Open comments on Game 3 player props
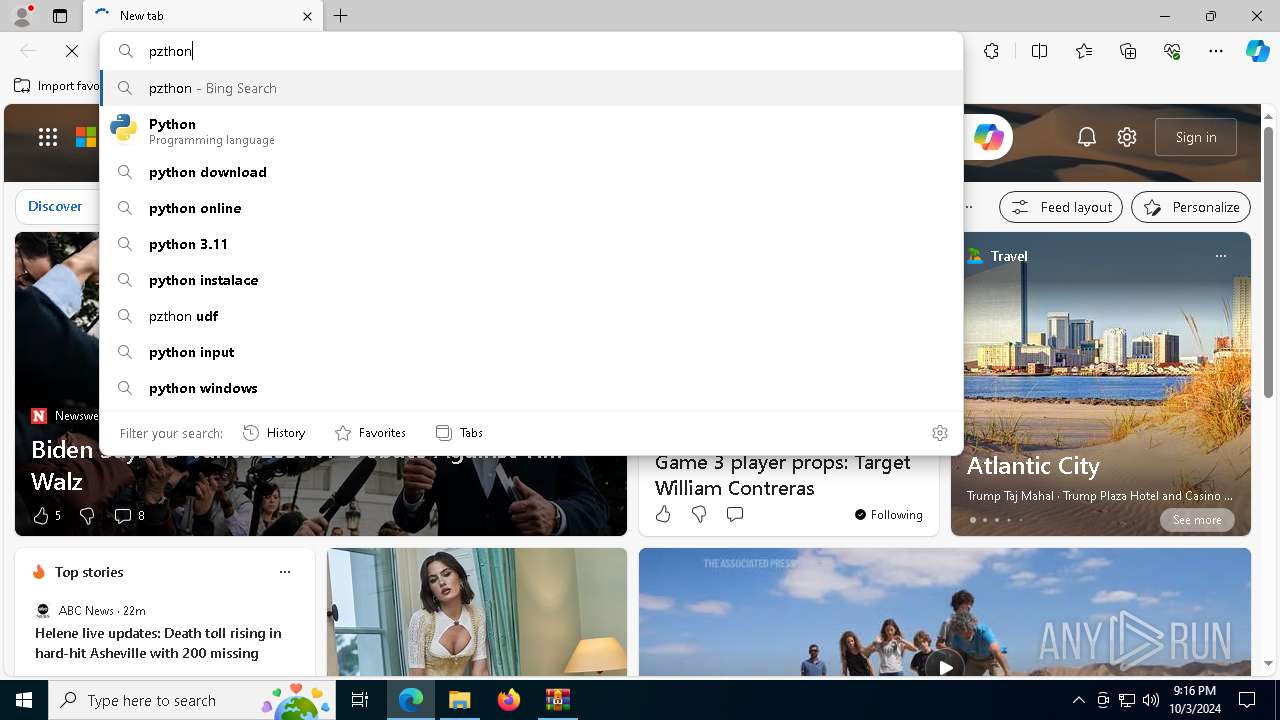The image size is (1280, 720). tap(735, 514)
